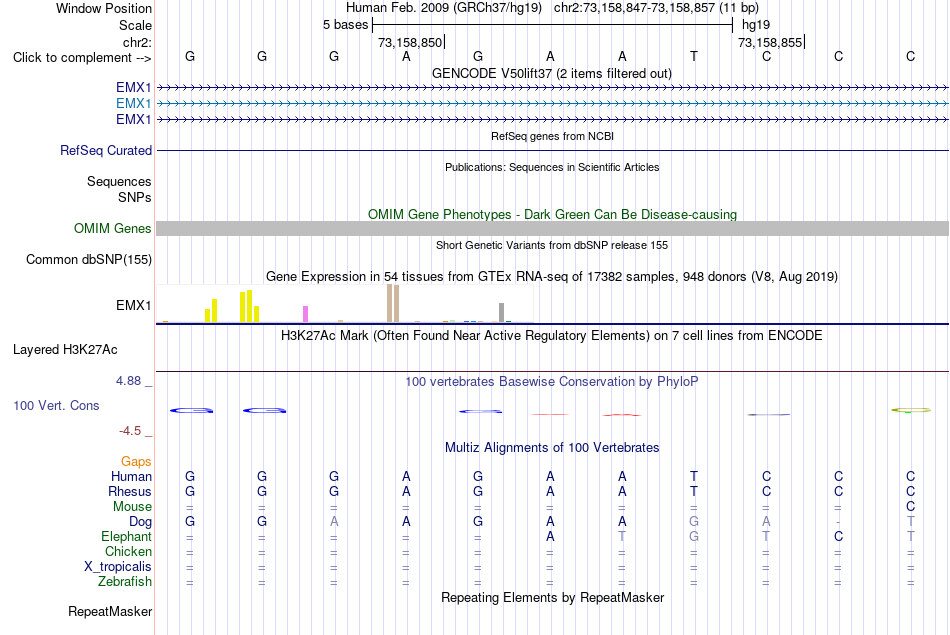Click 'RefSeq genes from NCBI' track title
The width and height of the screenshot is (950, 635).
click(552, 136)
